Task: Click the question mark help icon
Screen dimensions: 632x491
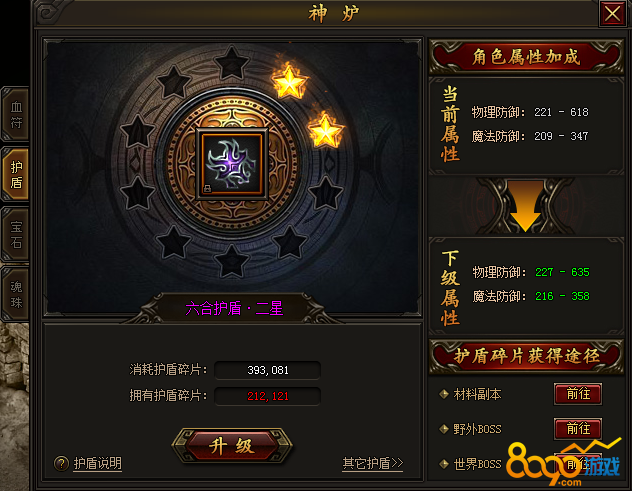Action: click(x=61, y=463)
